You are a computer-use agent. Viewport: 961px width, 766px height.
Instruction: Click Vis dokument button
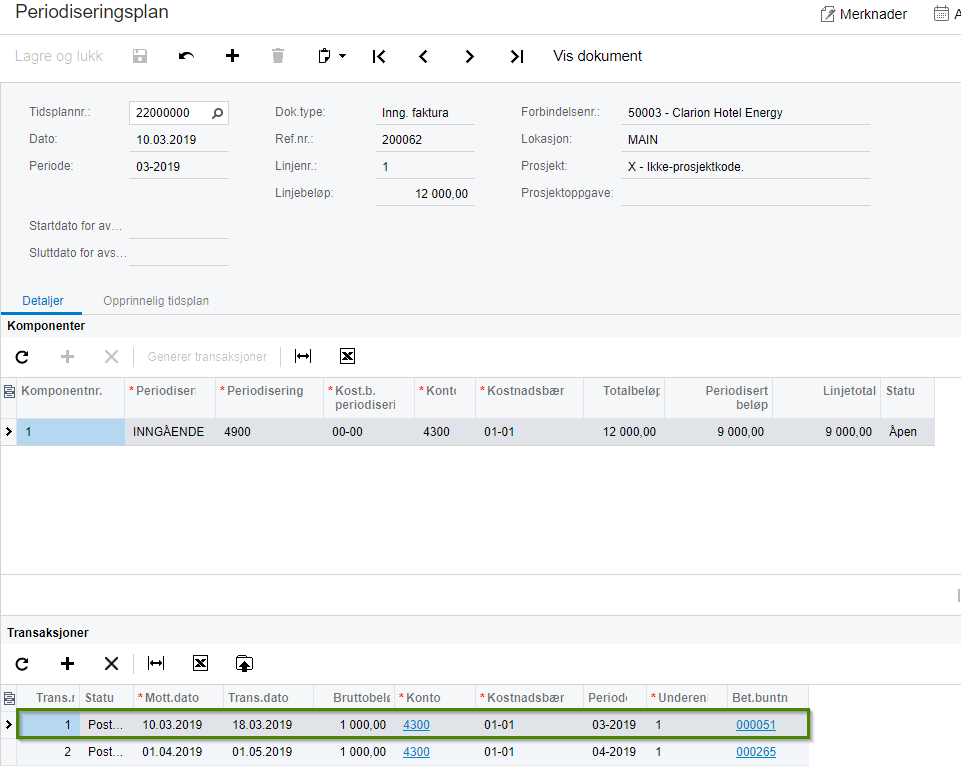point(598,56)
